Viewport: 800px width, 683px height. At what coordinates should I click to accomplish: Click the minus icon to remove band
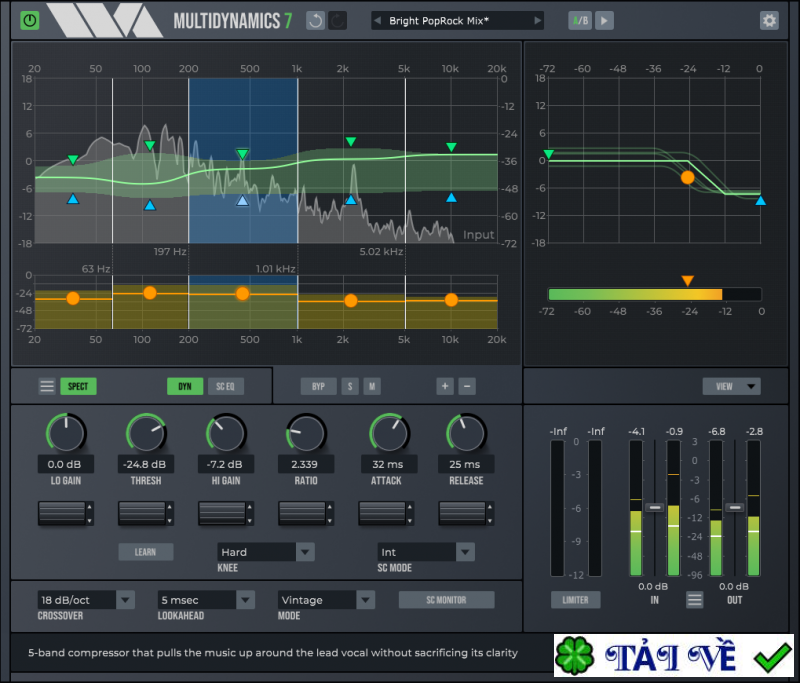click(467, 386)
